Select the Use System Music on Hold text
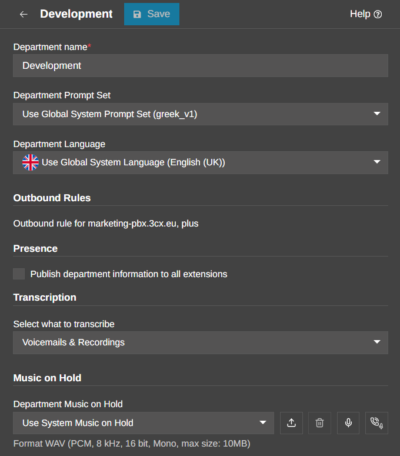 click(78, 423)
